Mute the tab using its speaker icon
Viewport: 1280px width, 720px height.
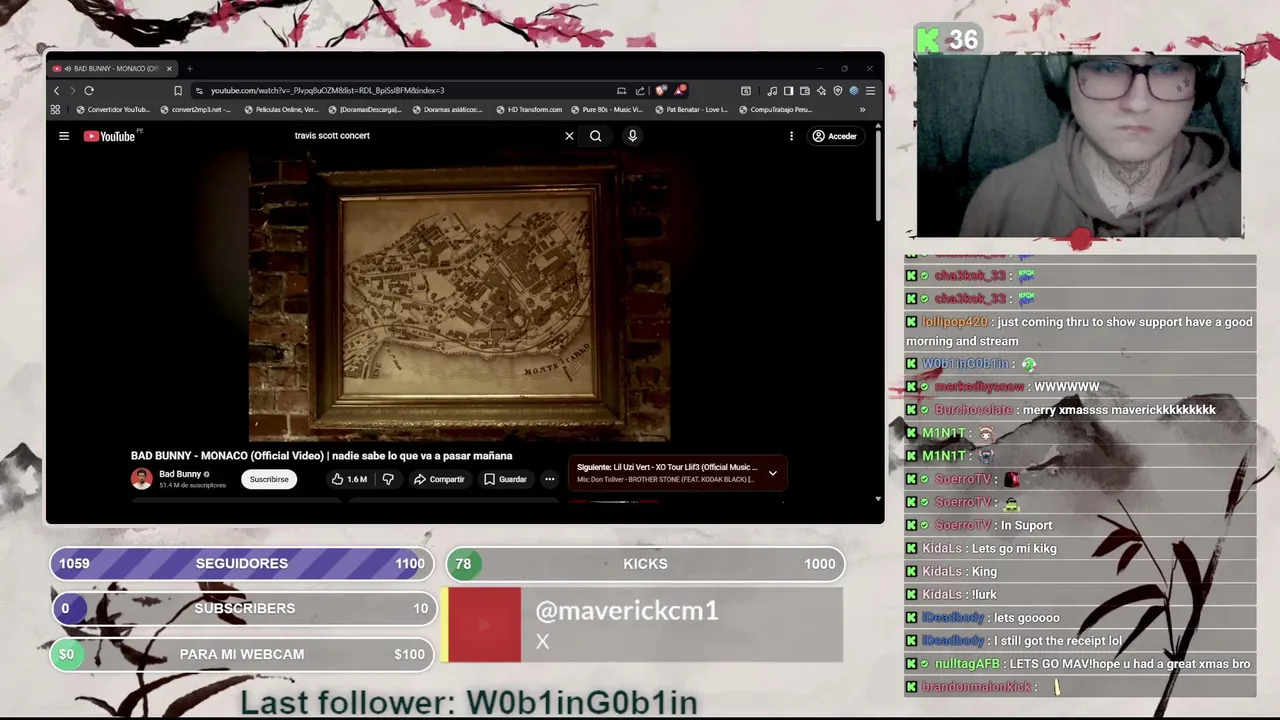pos(66,69)
